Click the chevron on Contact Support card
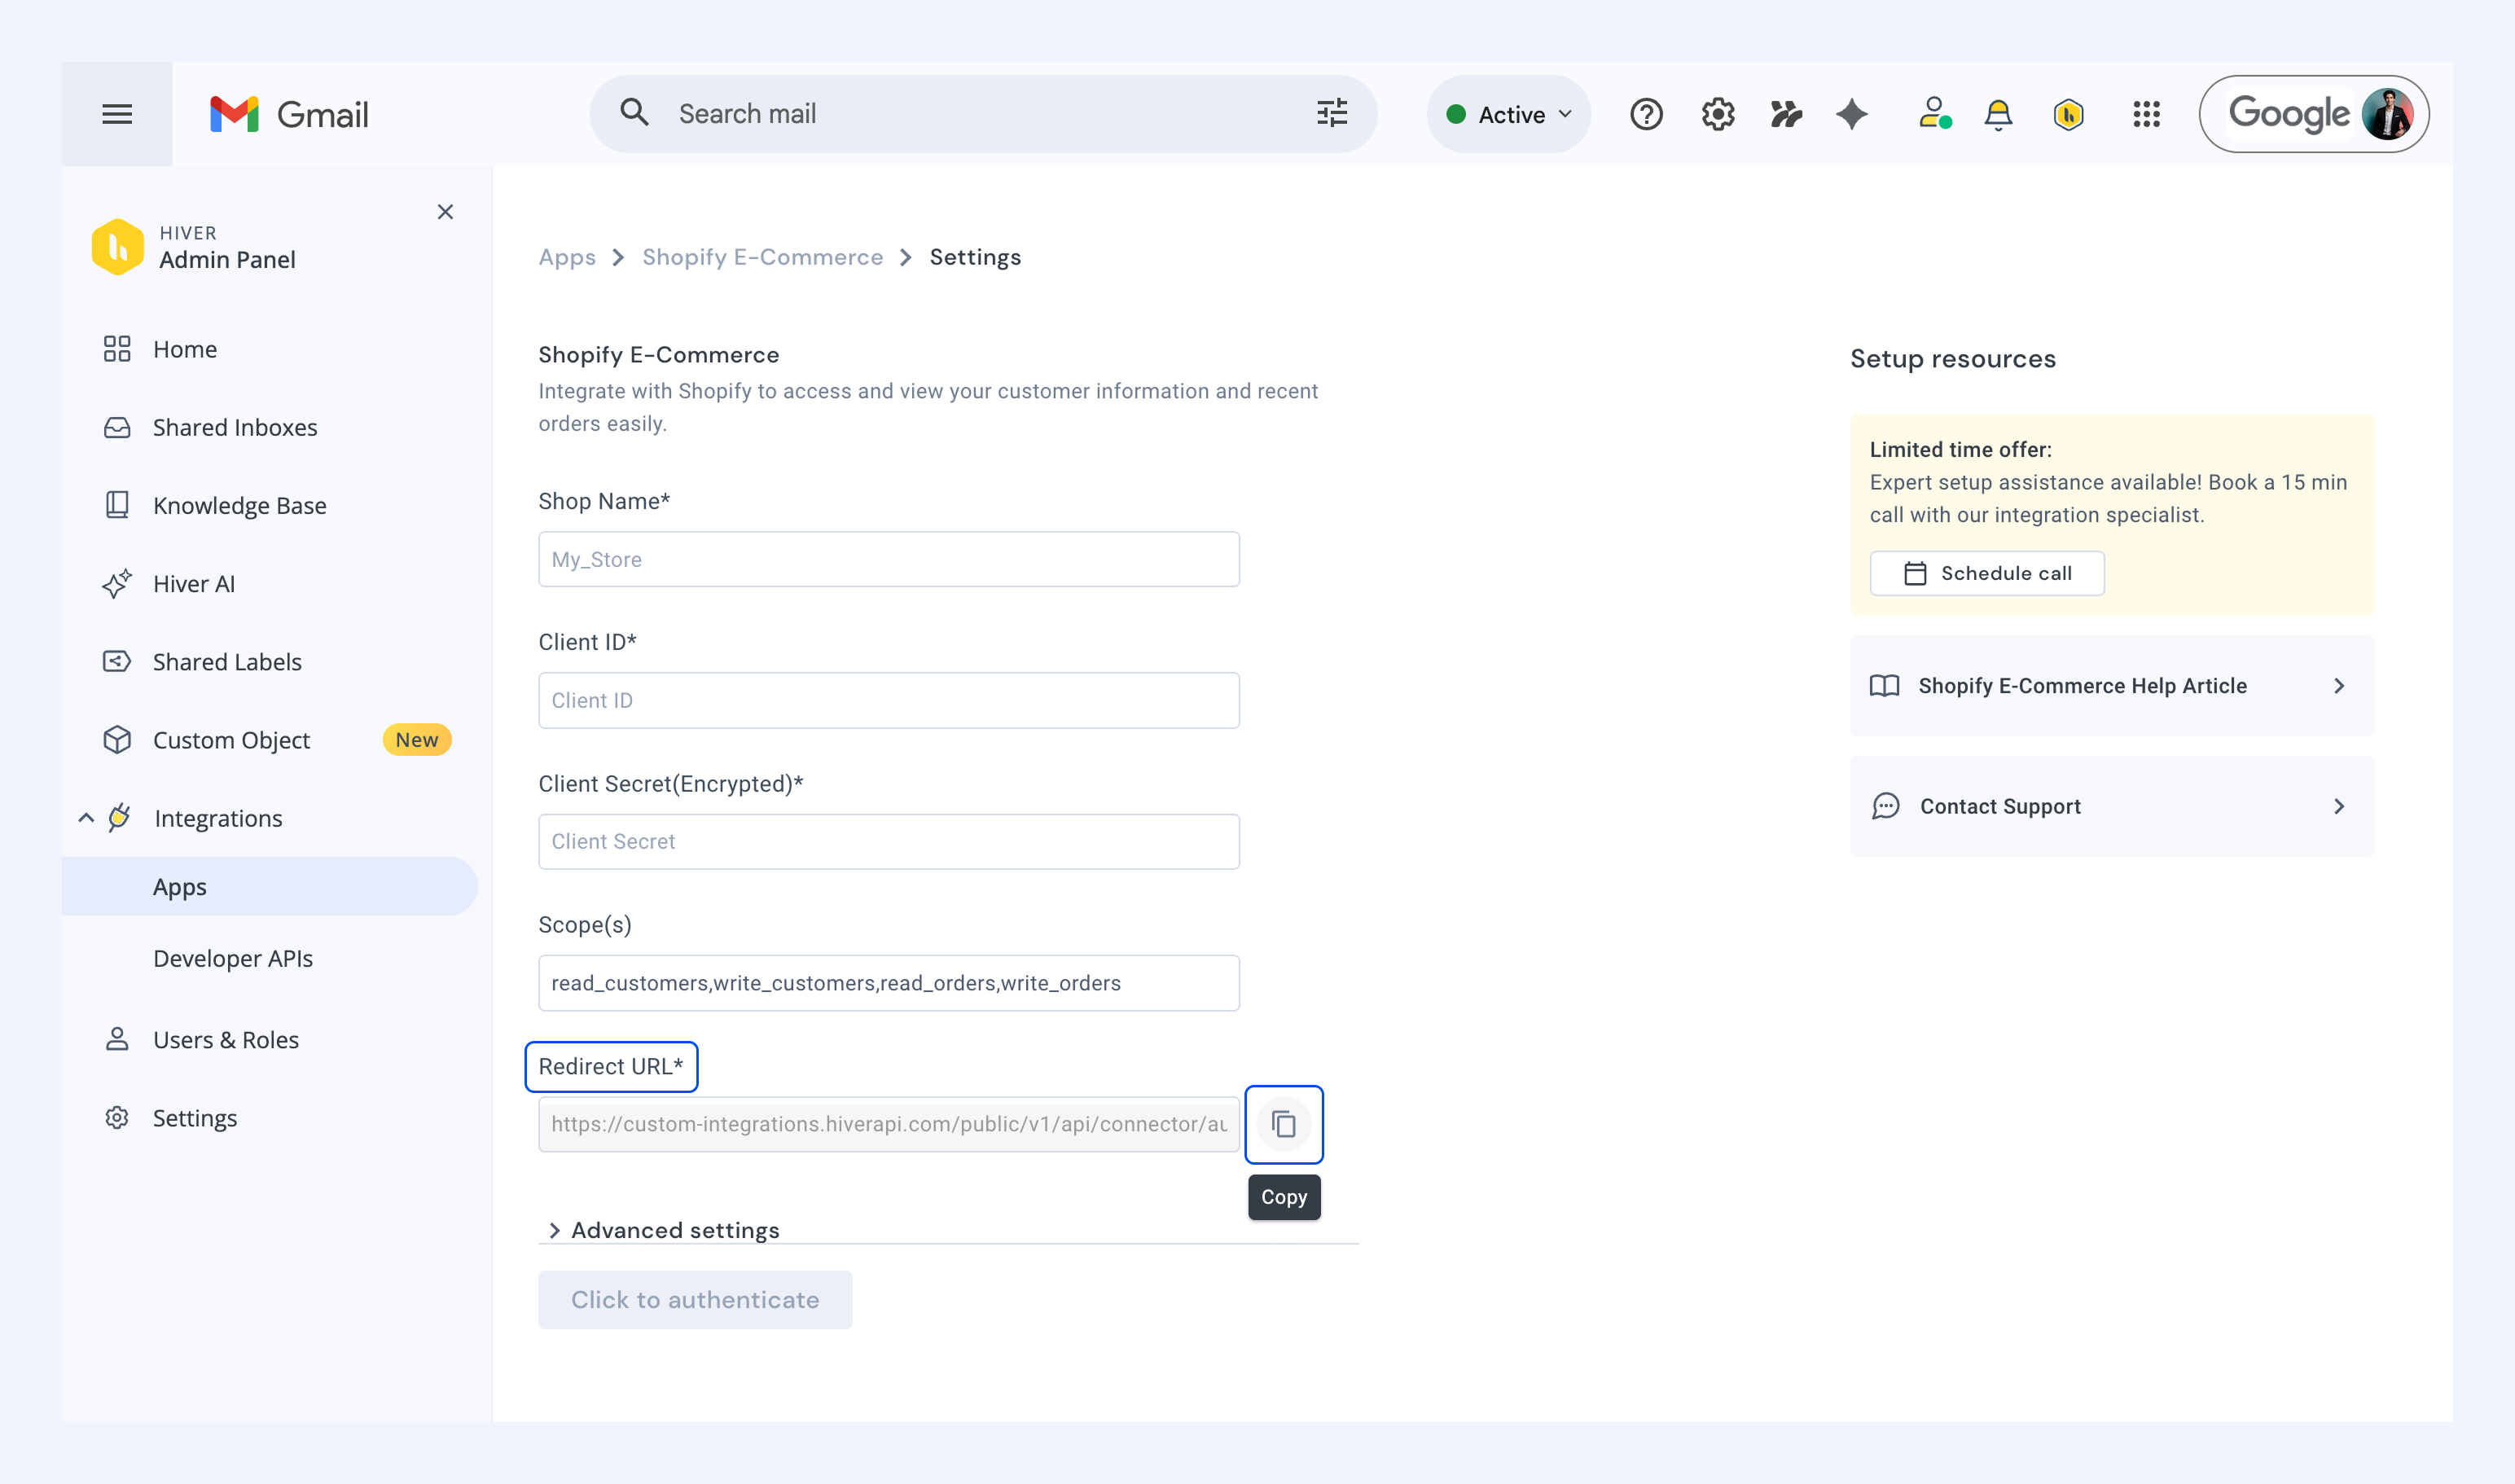 (2339, 806)
